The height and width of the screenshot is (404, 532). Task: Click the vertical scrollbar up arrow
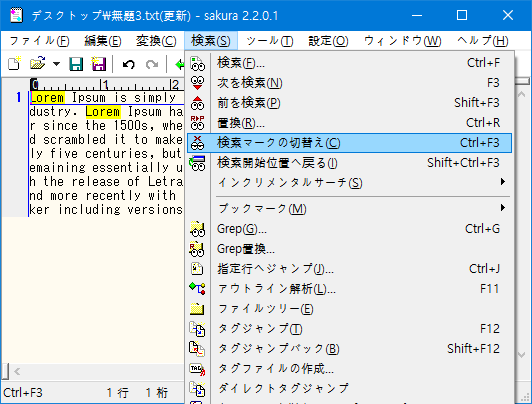[522, 94]
